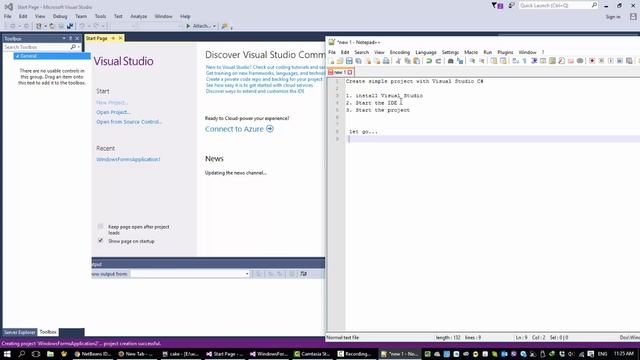Switch to the Server Explorer tab
Image resolution: width=640 pixels, height=360 pixels.
click(20, 332)
